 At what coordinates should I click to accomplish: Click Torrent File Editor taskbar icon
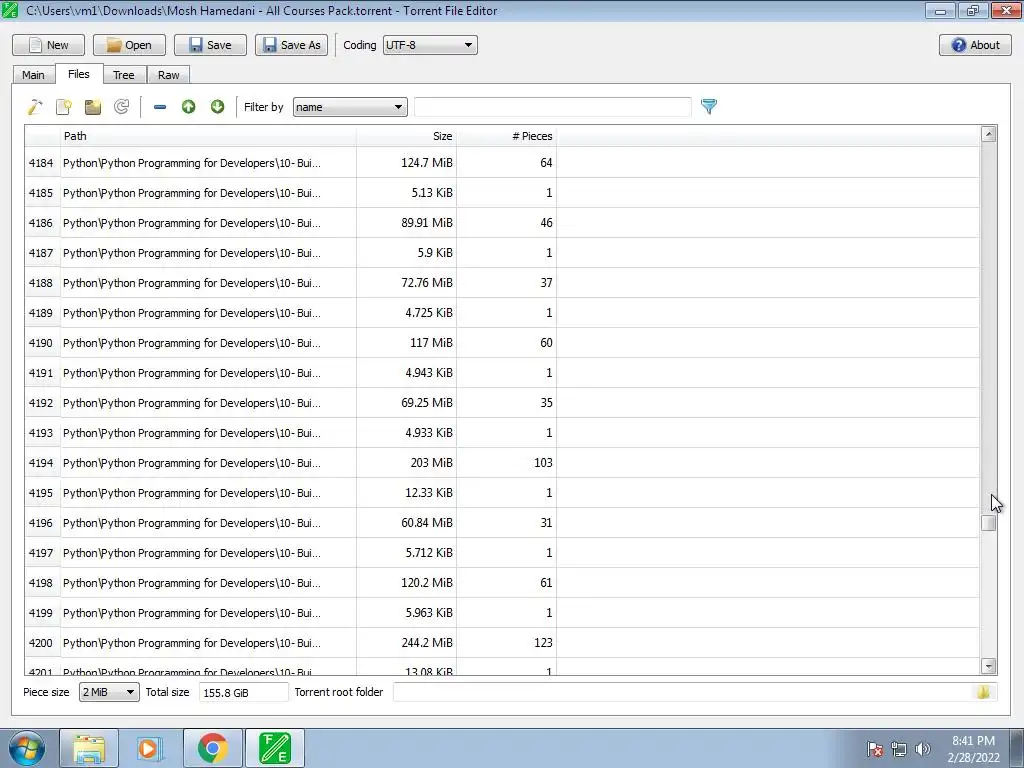[x=275, y=748]
